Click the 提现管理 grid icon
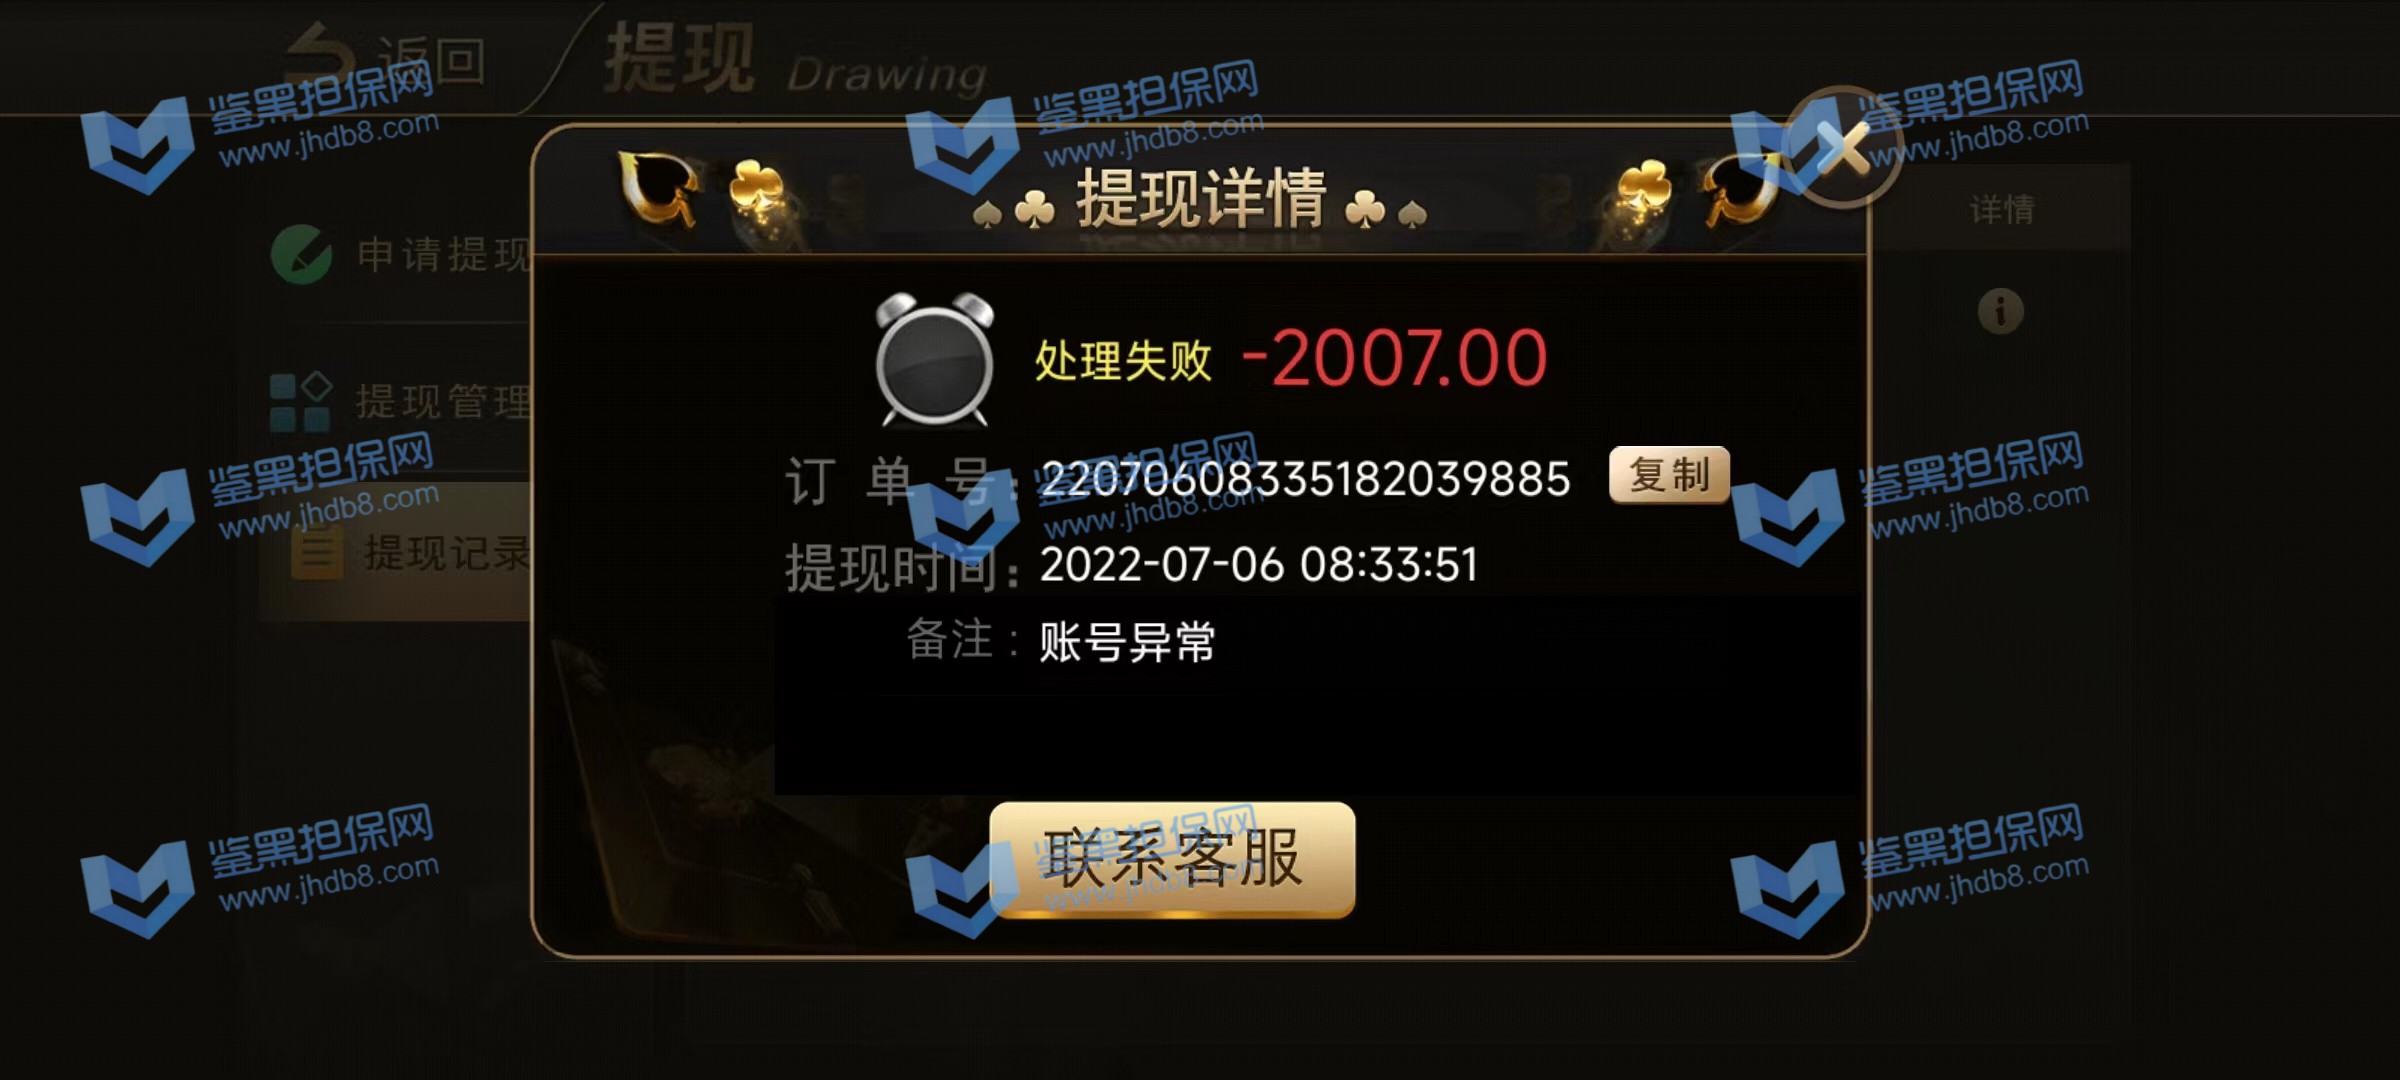 click(300, 402)
